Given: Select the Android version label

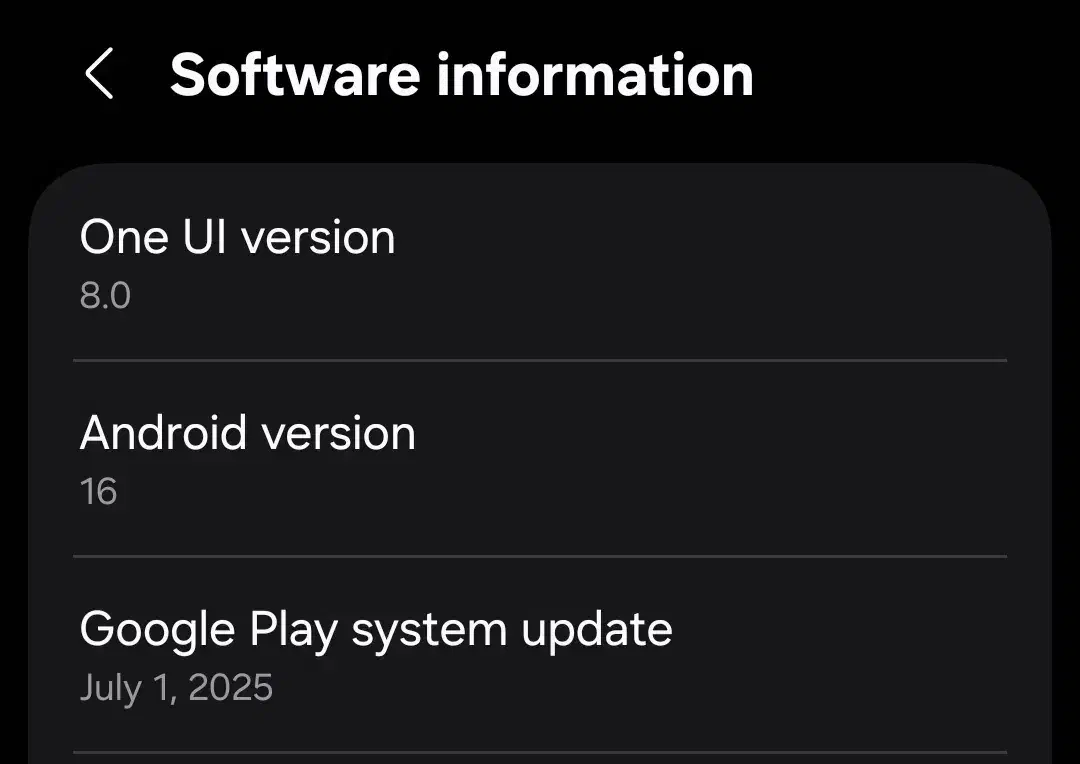Looking at the screenshot, I should coord(247,434).
